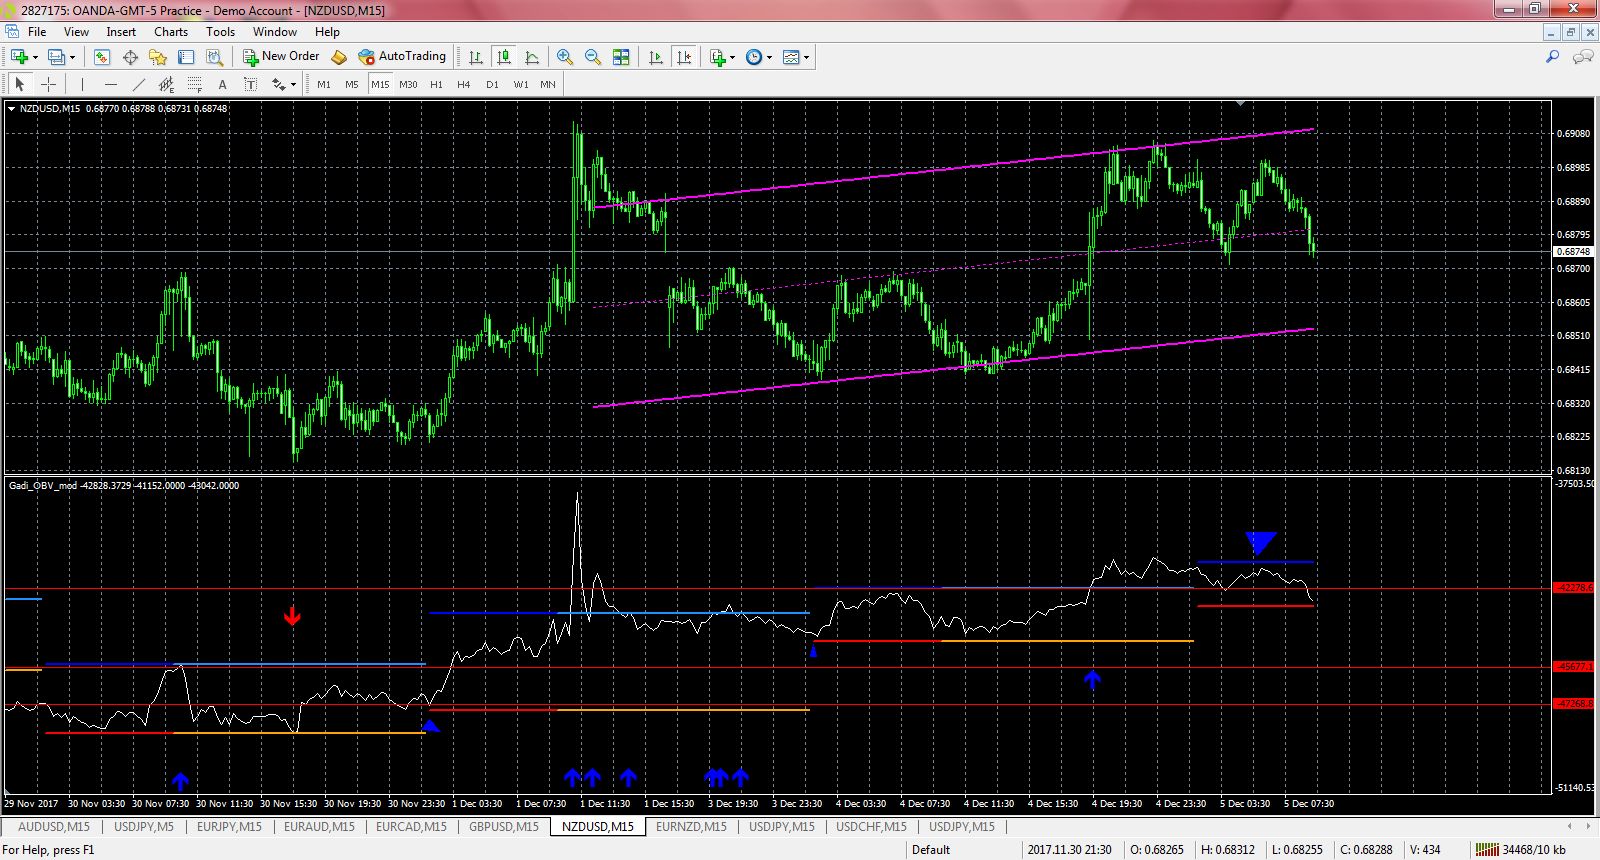Toggle Chart Shift icon

tap(684, 57)
